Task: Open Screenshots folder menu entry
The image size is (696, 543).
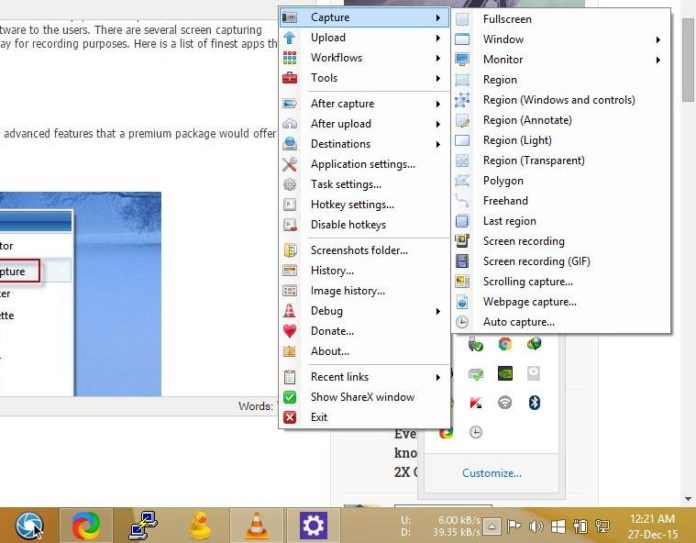Action: point(365,250)
